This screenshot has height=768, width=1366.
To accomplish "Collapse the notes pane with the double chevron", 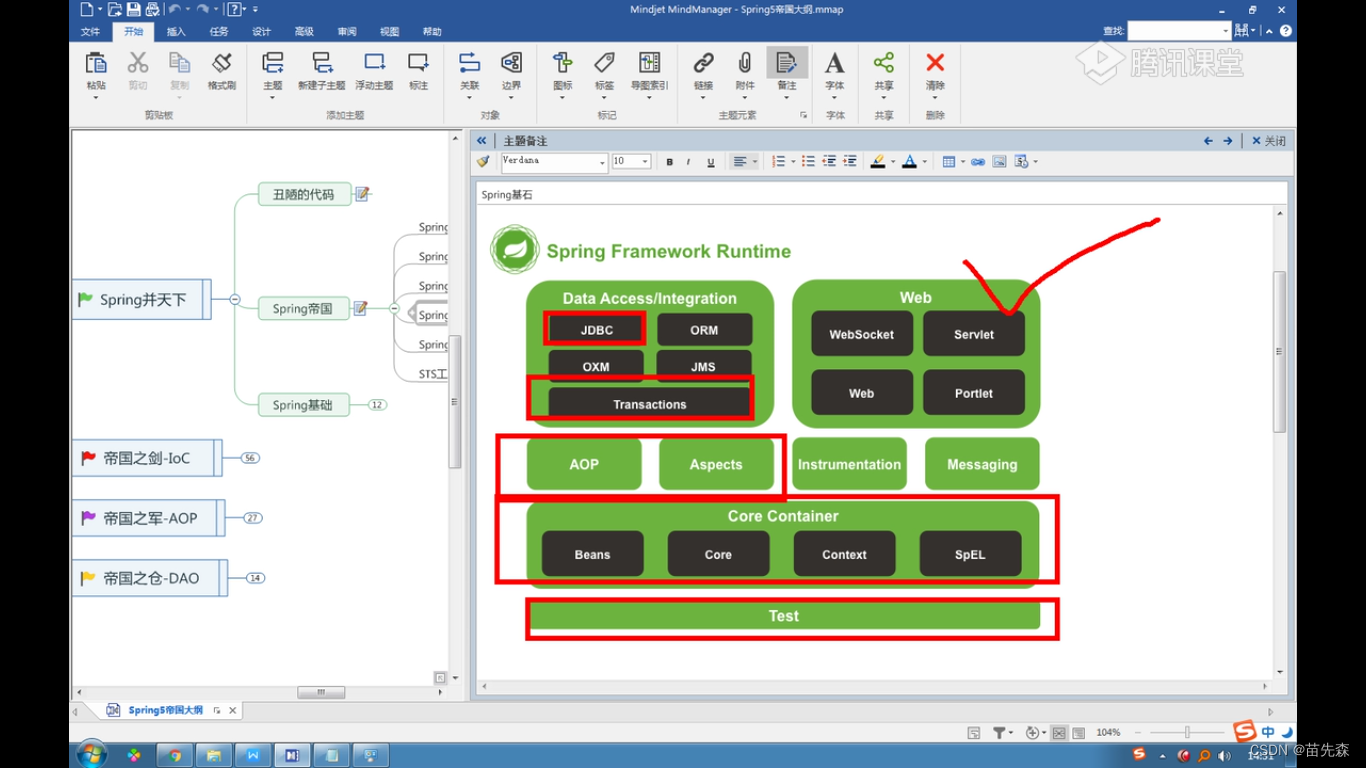I will [x=481, y=141].
